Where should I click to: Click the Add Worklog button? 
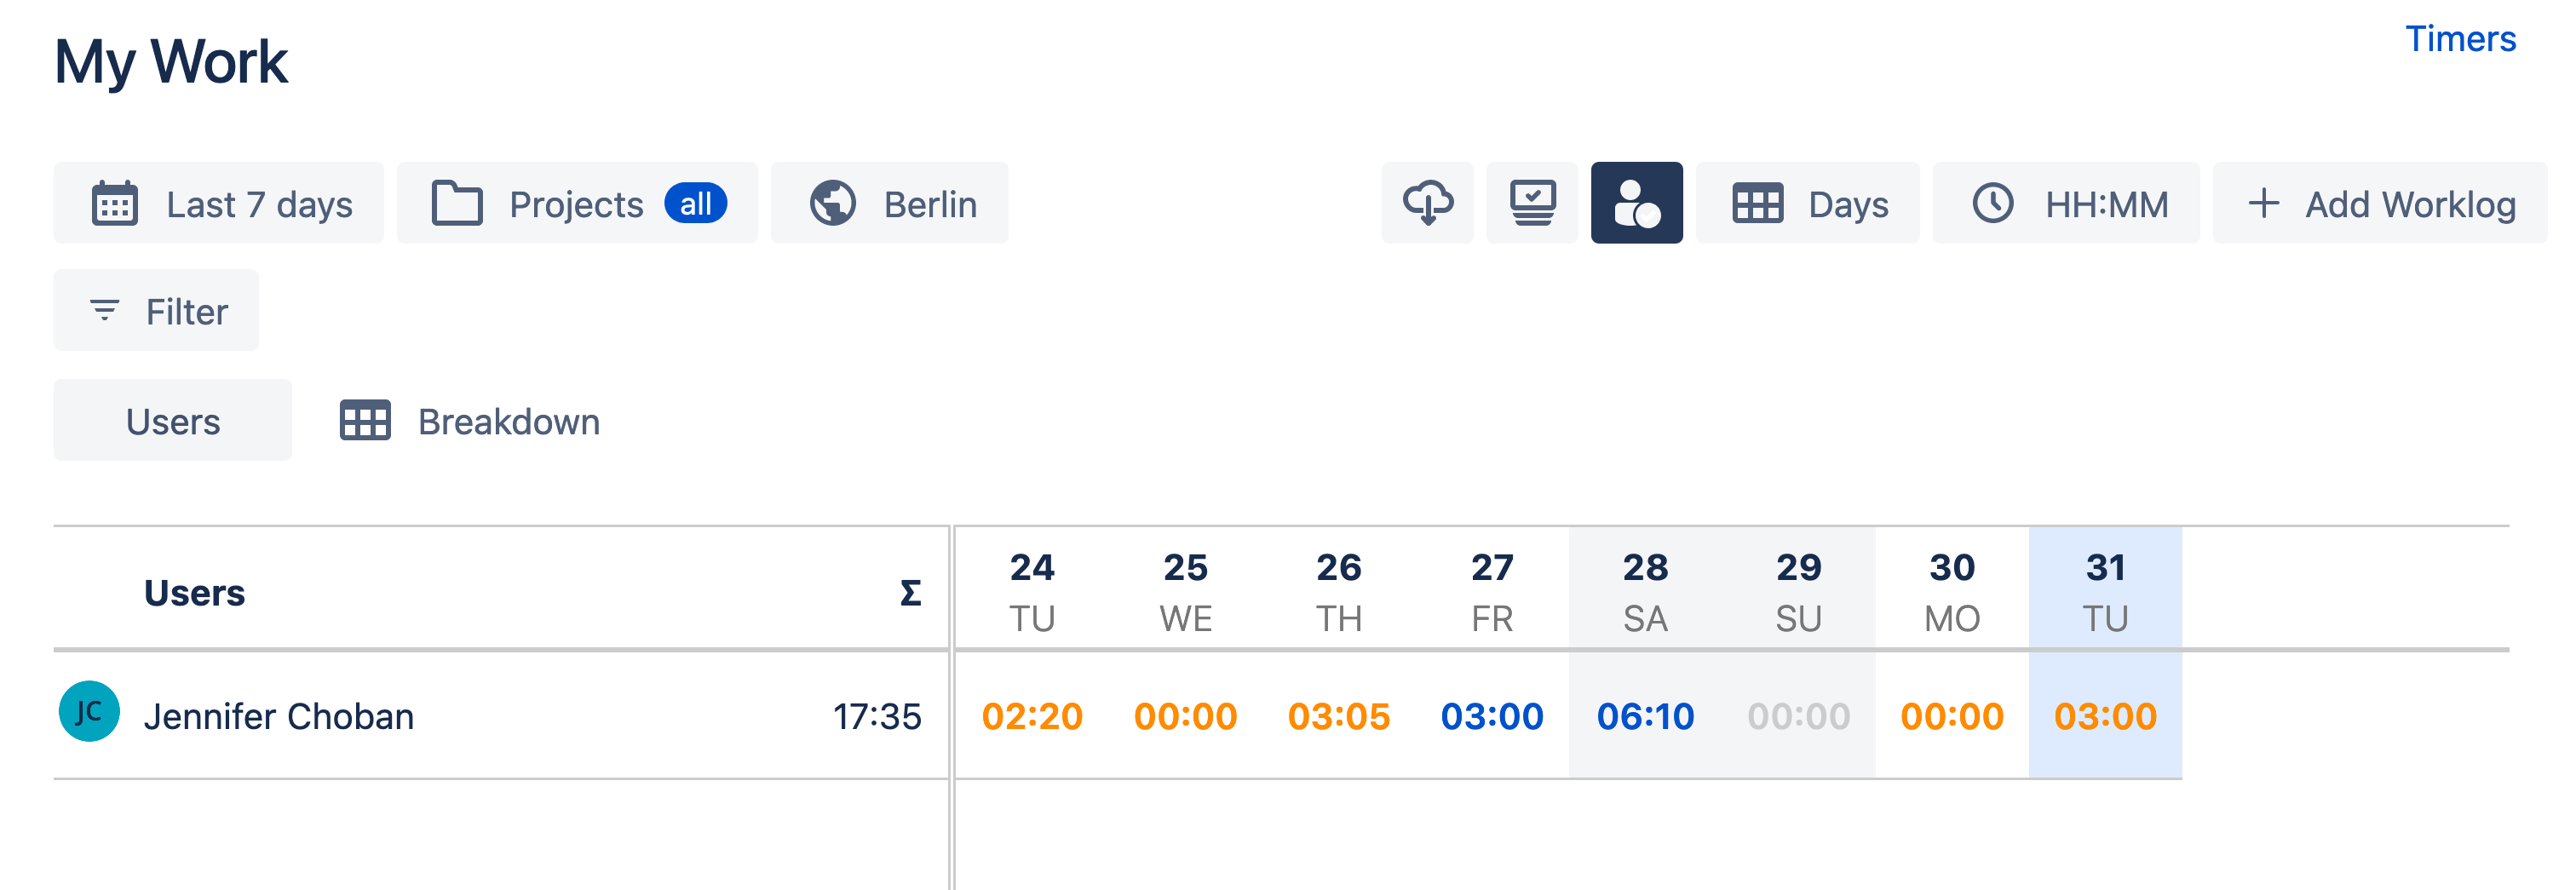pos(2379,203)
